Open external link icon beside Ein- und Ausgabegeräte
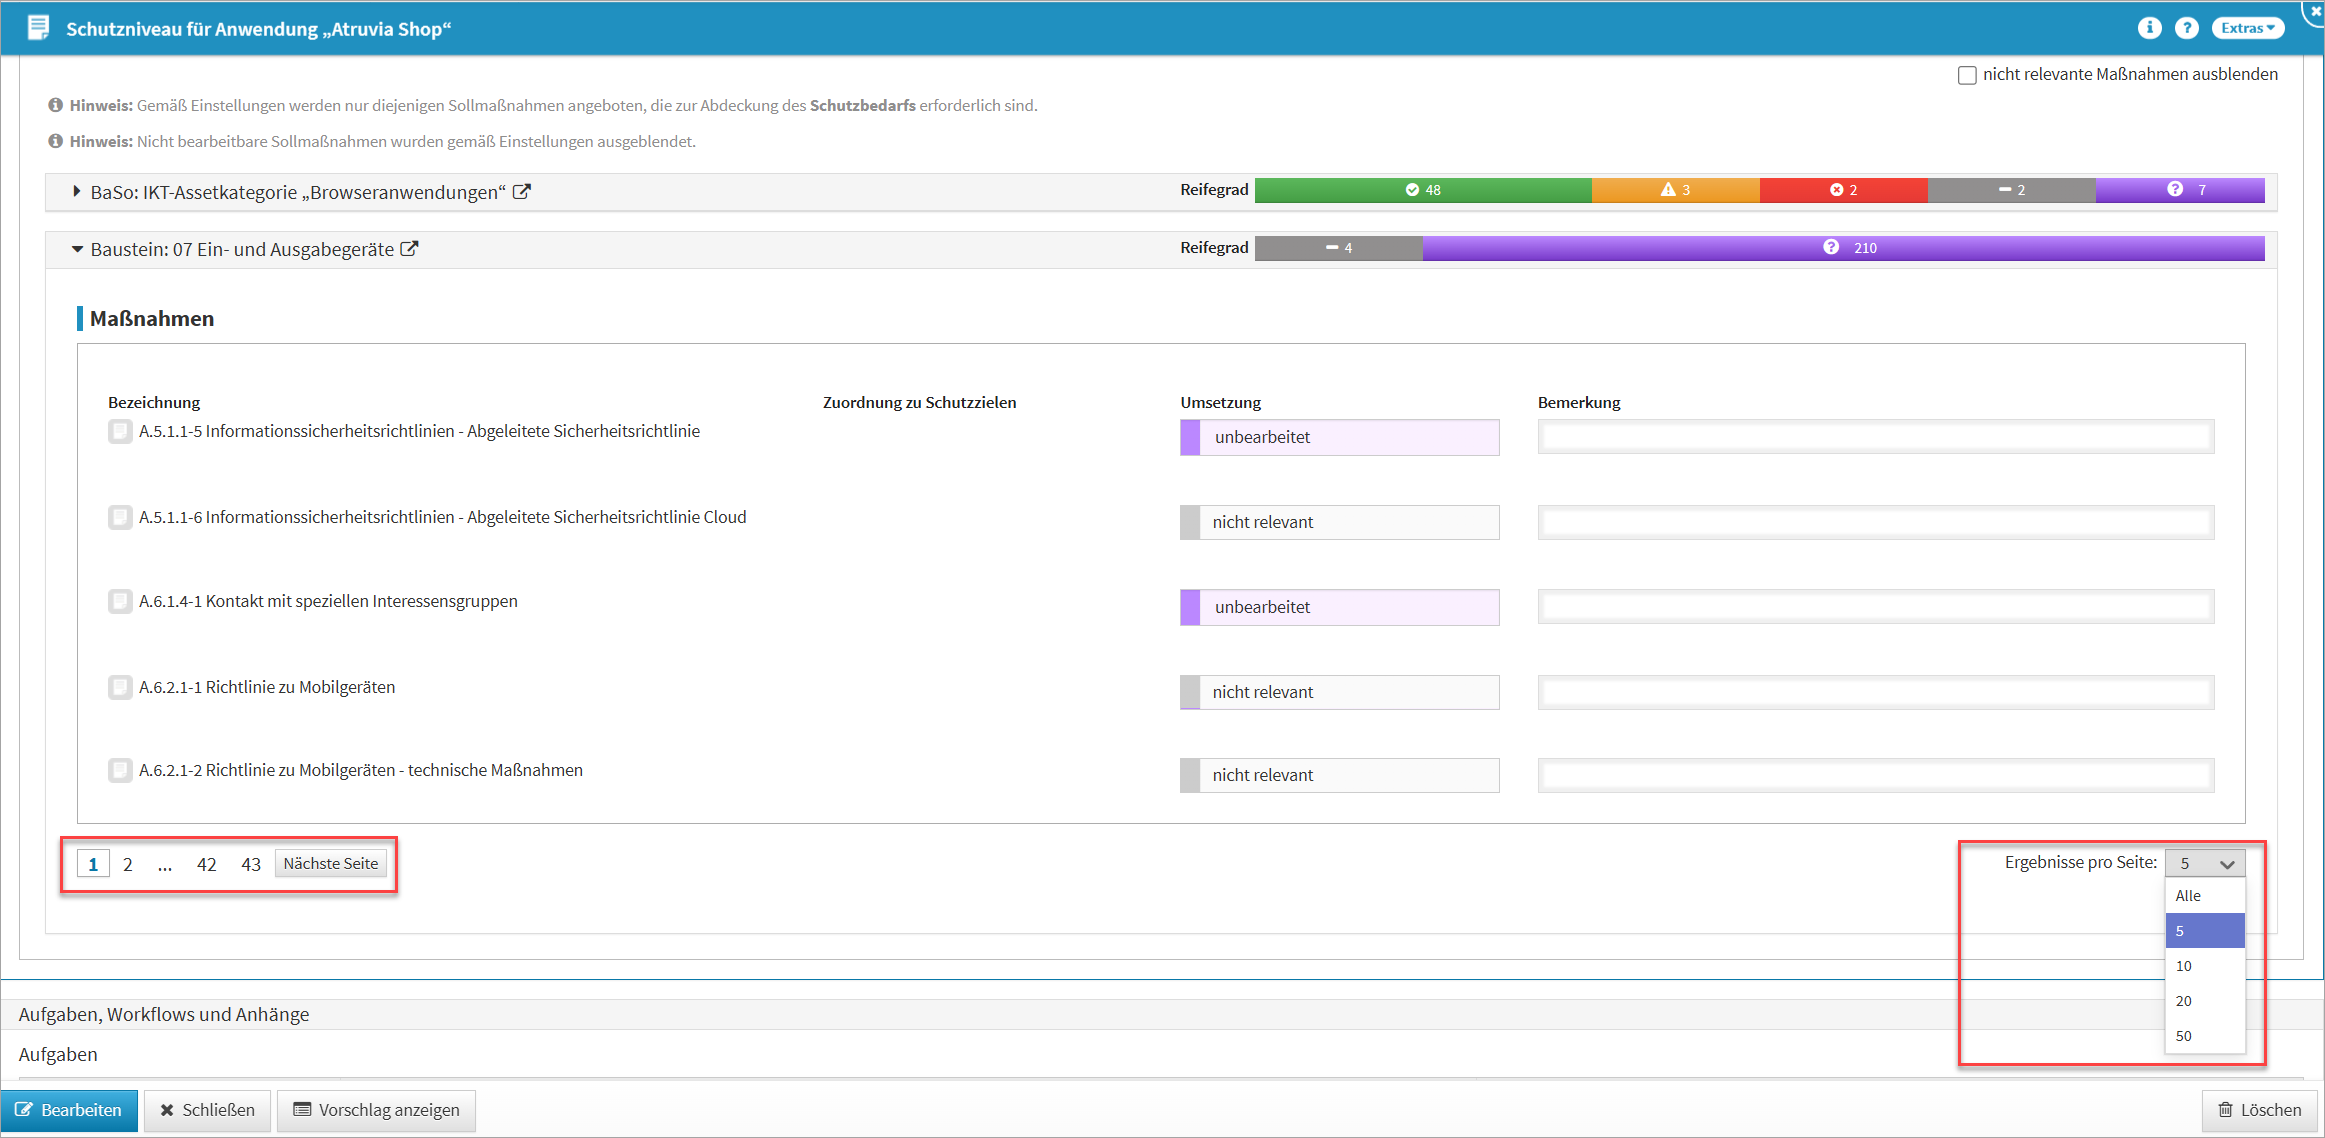The image size is (2325, 1138). tap(409, 249)
